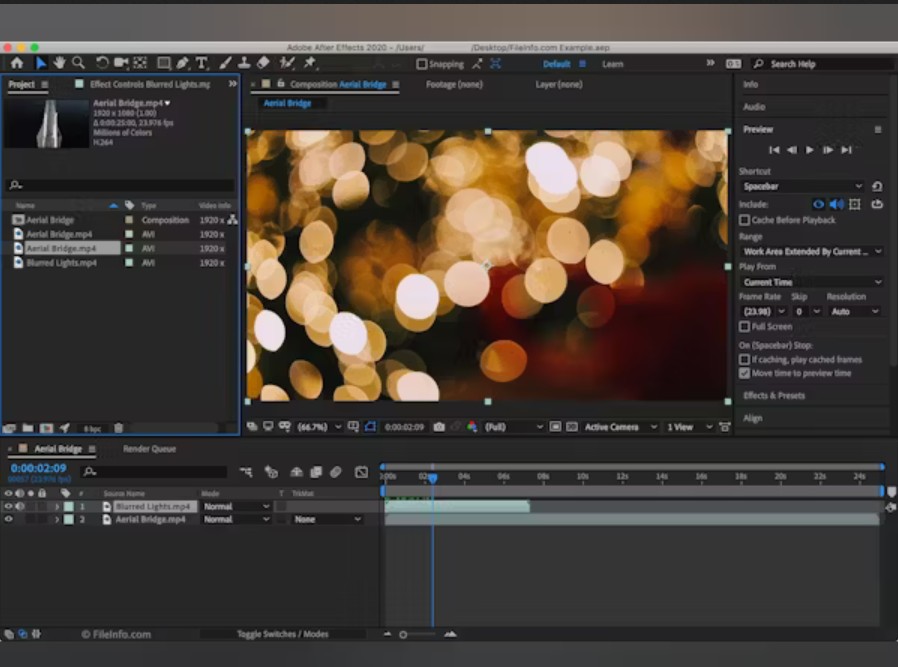The height and width of the screenshot is (667, 898).
Task: Toggle Cache Before Playback checkbox
Action: tap(745, 220)
